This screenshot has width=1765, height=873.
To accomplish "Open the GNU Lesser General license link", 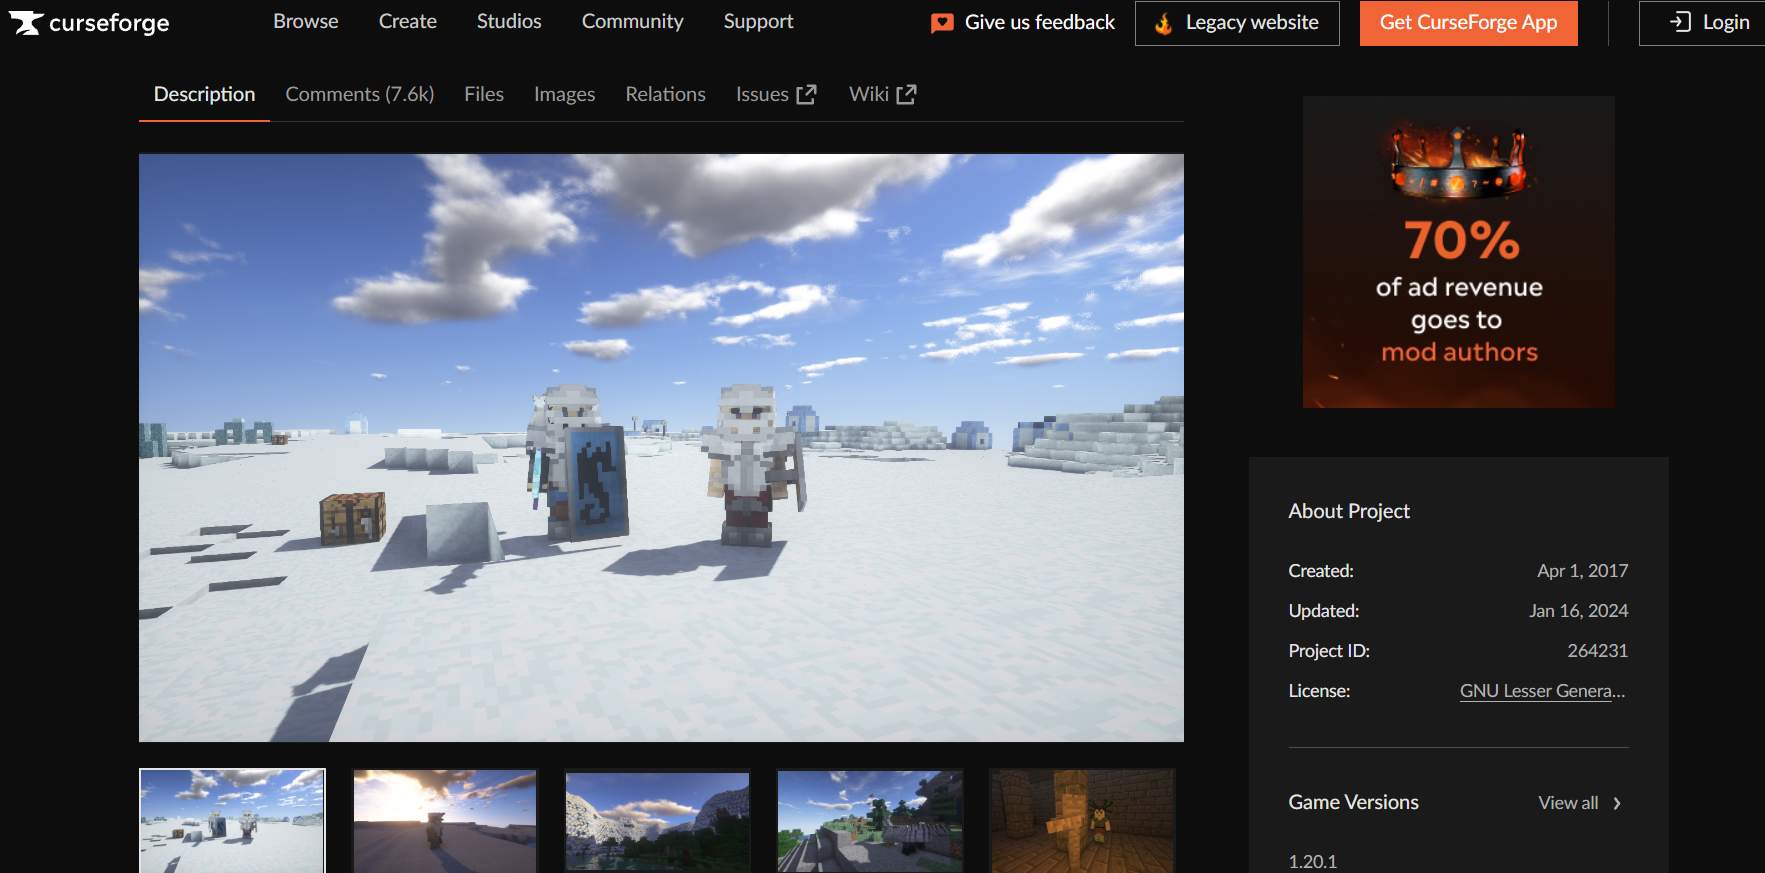I will [x=1542, y=691].
